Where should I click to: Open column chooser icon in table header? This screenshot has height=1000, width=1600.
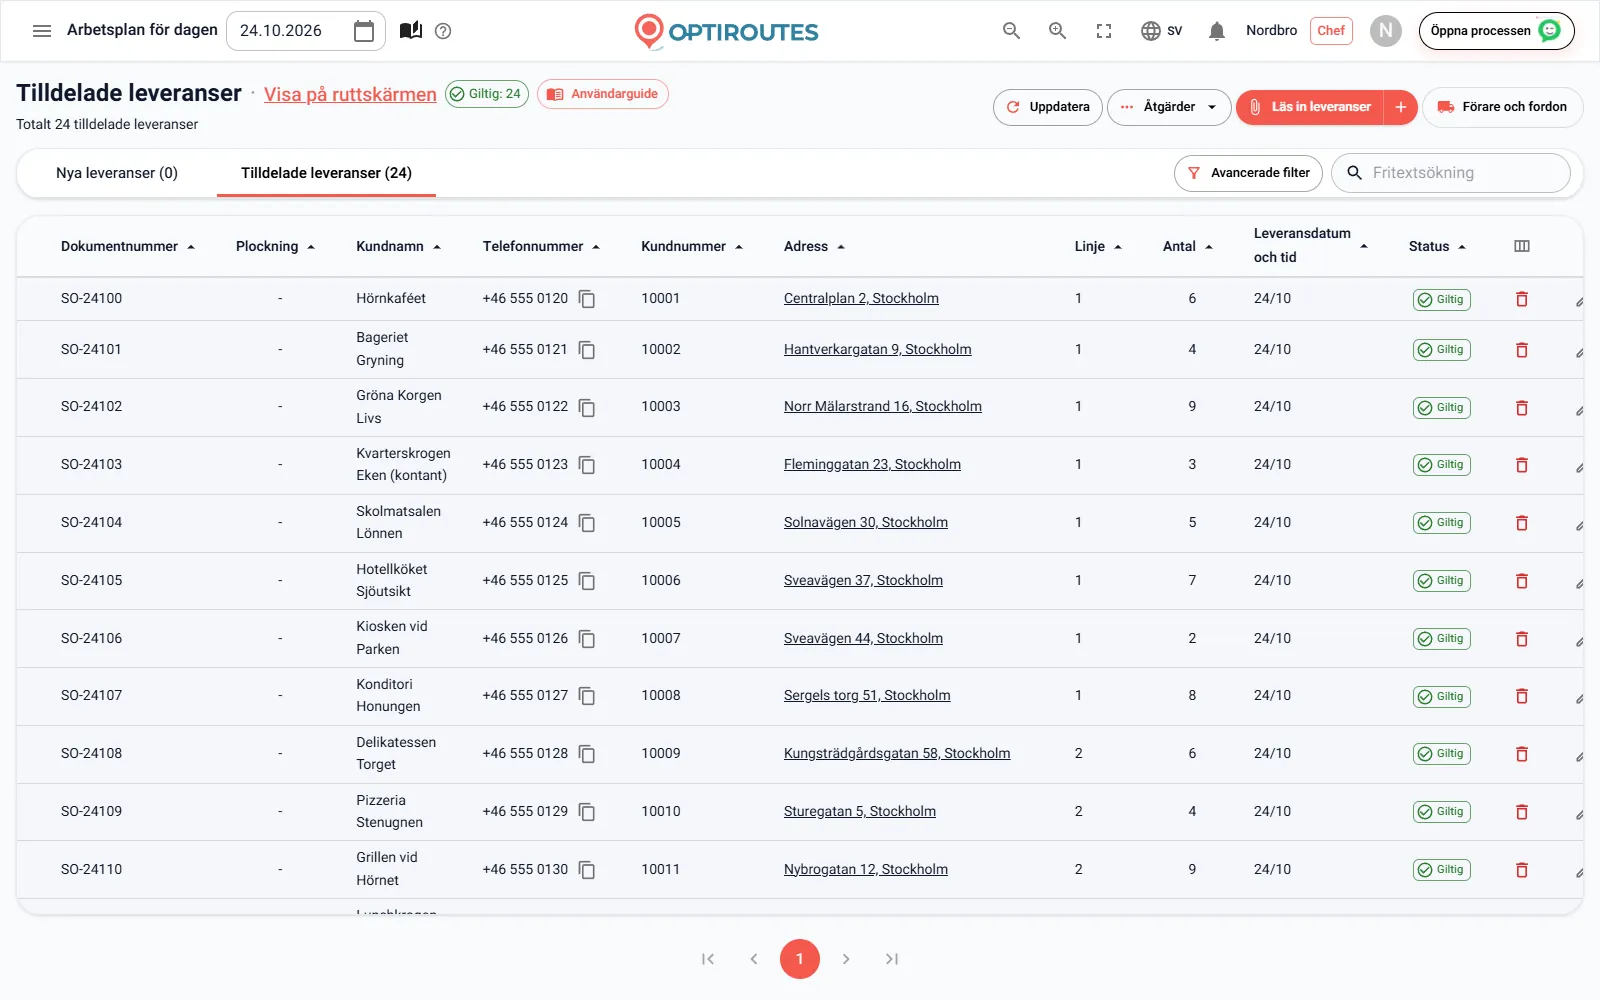click(1522, 246)
